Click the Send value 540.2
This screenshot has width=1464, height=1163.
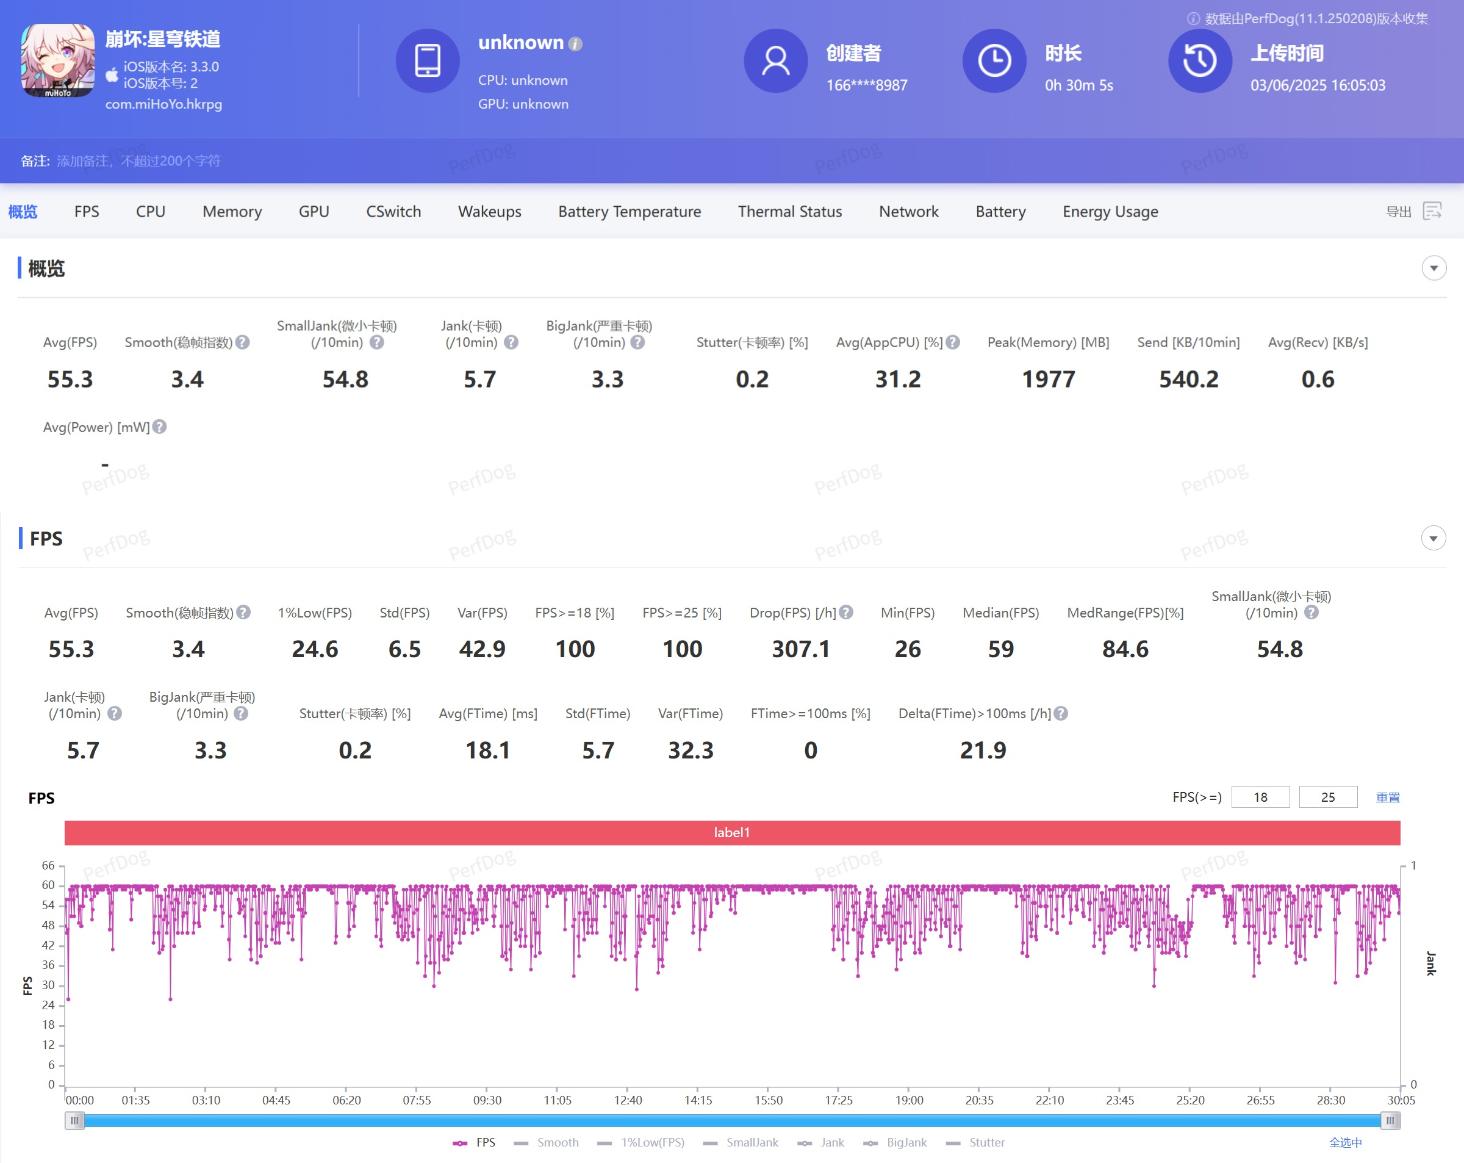[x=1189, y=379]
